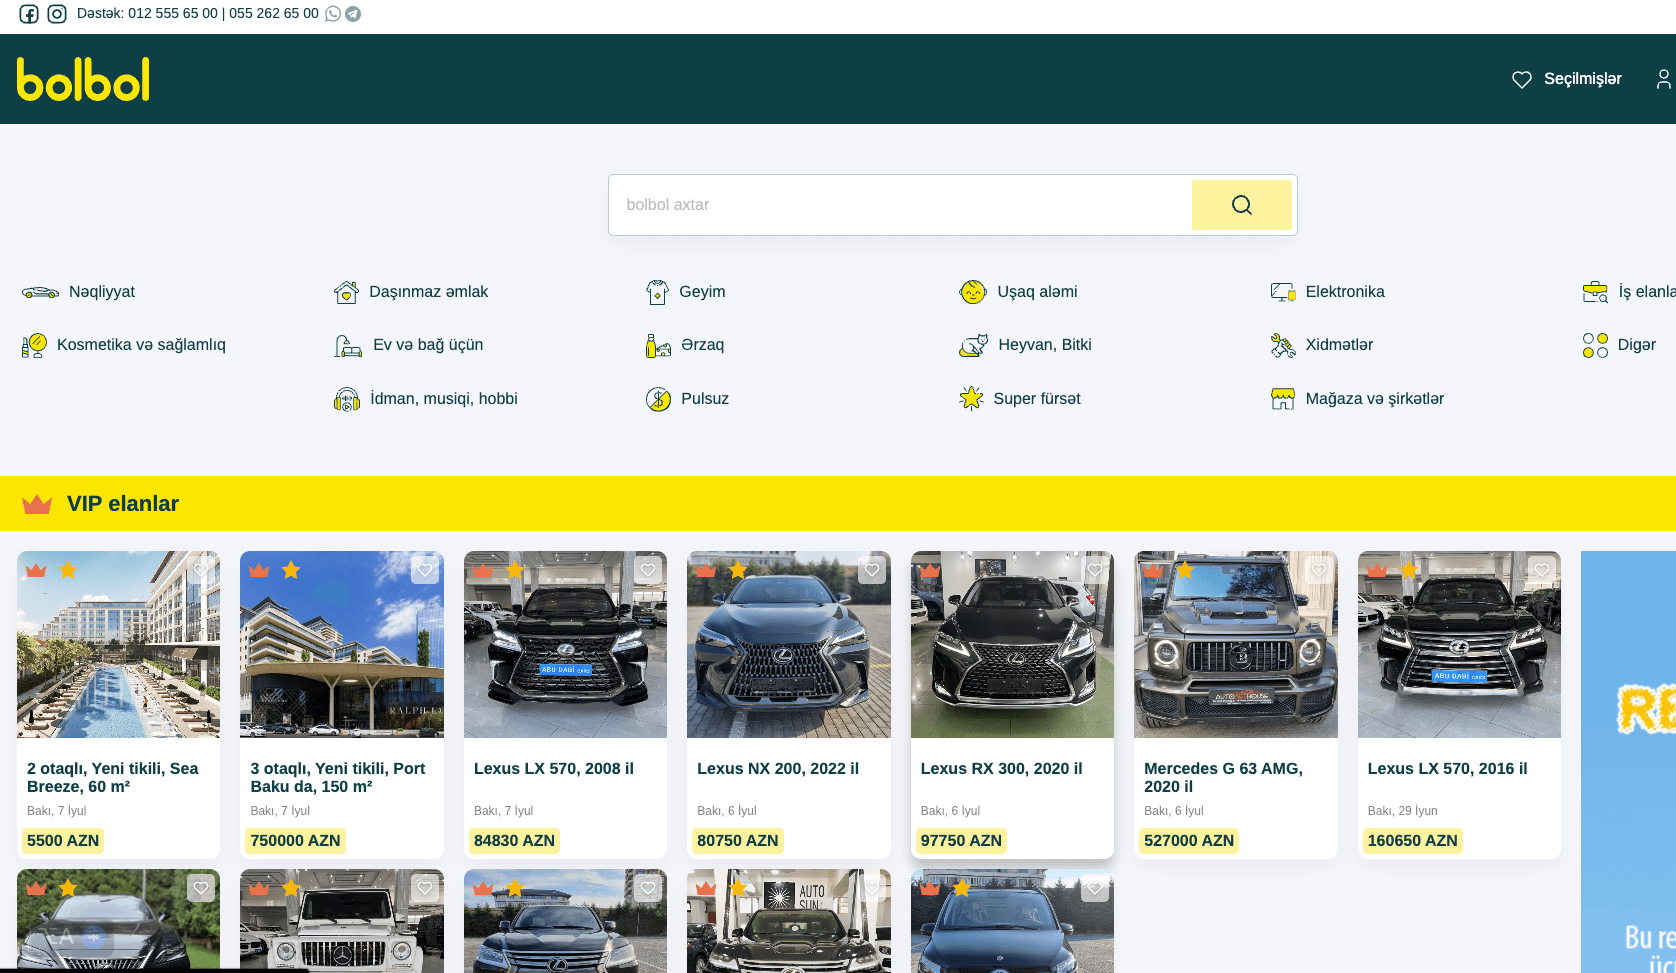Screen dimensions: 1676x973
Task: Open the Instagram page icon
Action: (57, 14)
